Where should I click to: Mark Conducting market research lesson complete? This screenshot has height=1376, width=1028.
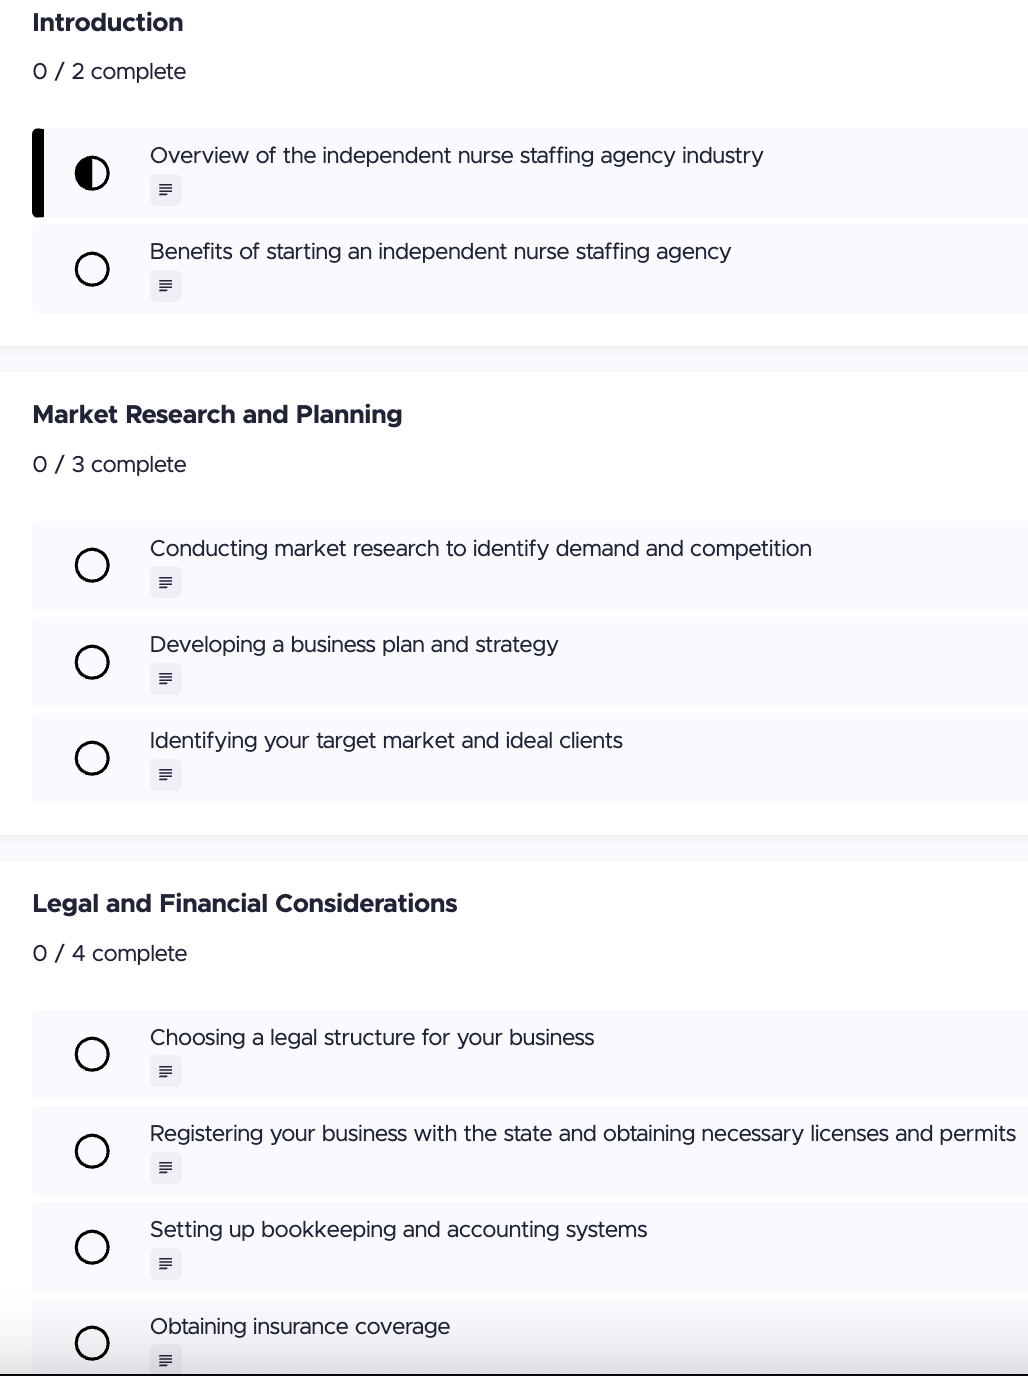point(92,565)
